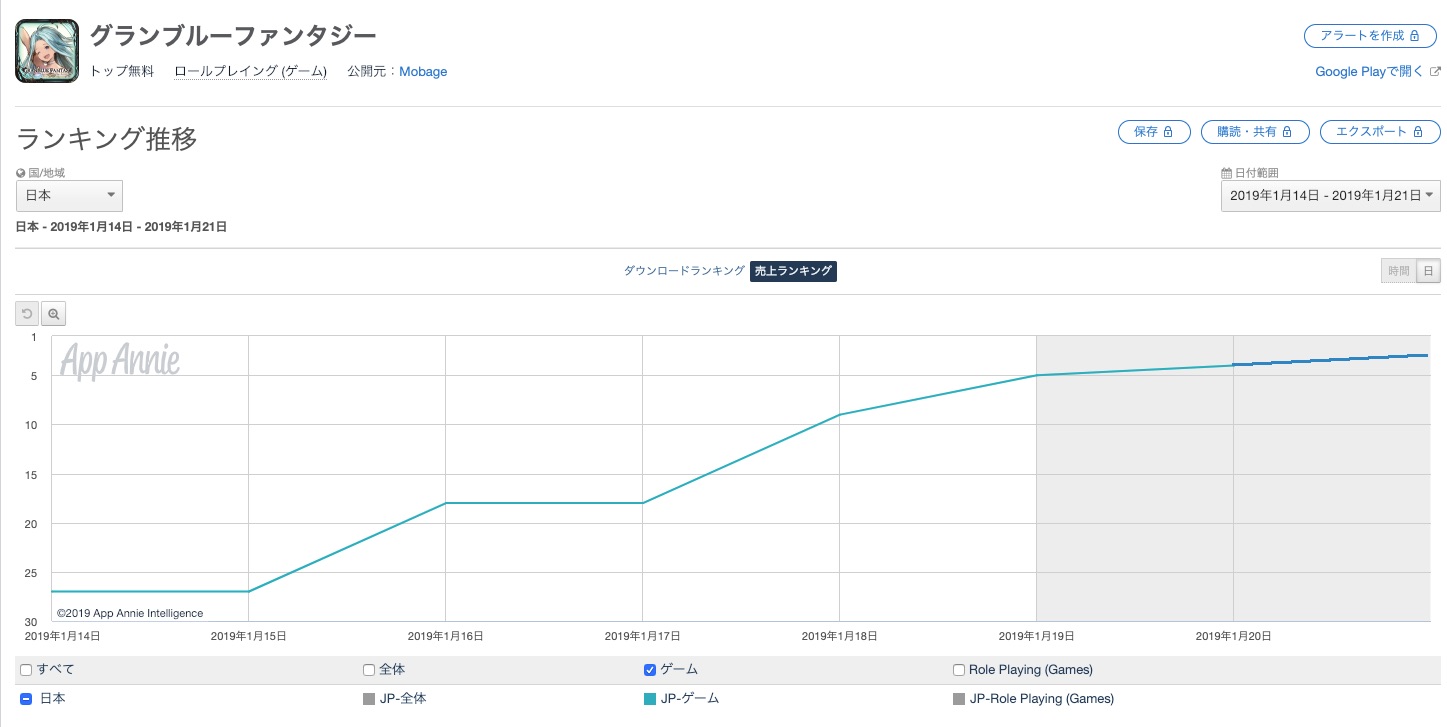Click the JP-ゲーム teal legend swatch
This screenshot has height=727, width=1447.
(x=650, y=699)
